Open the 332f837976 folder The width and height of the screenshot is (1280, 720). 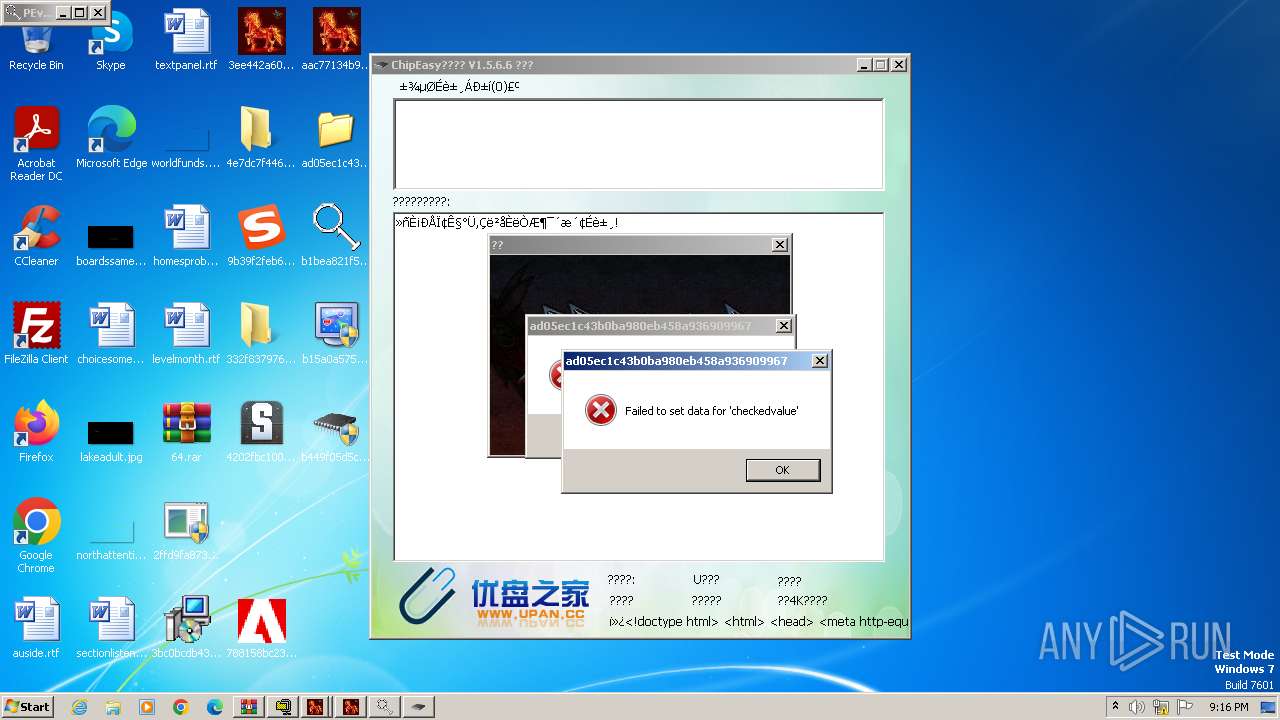click(260, 334)
